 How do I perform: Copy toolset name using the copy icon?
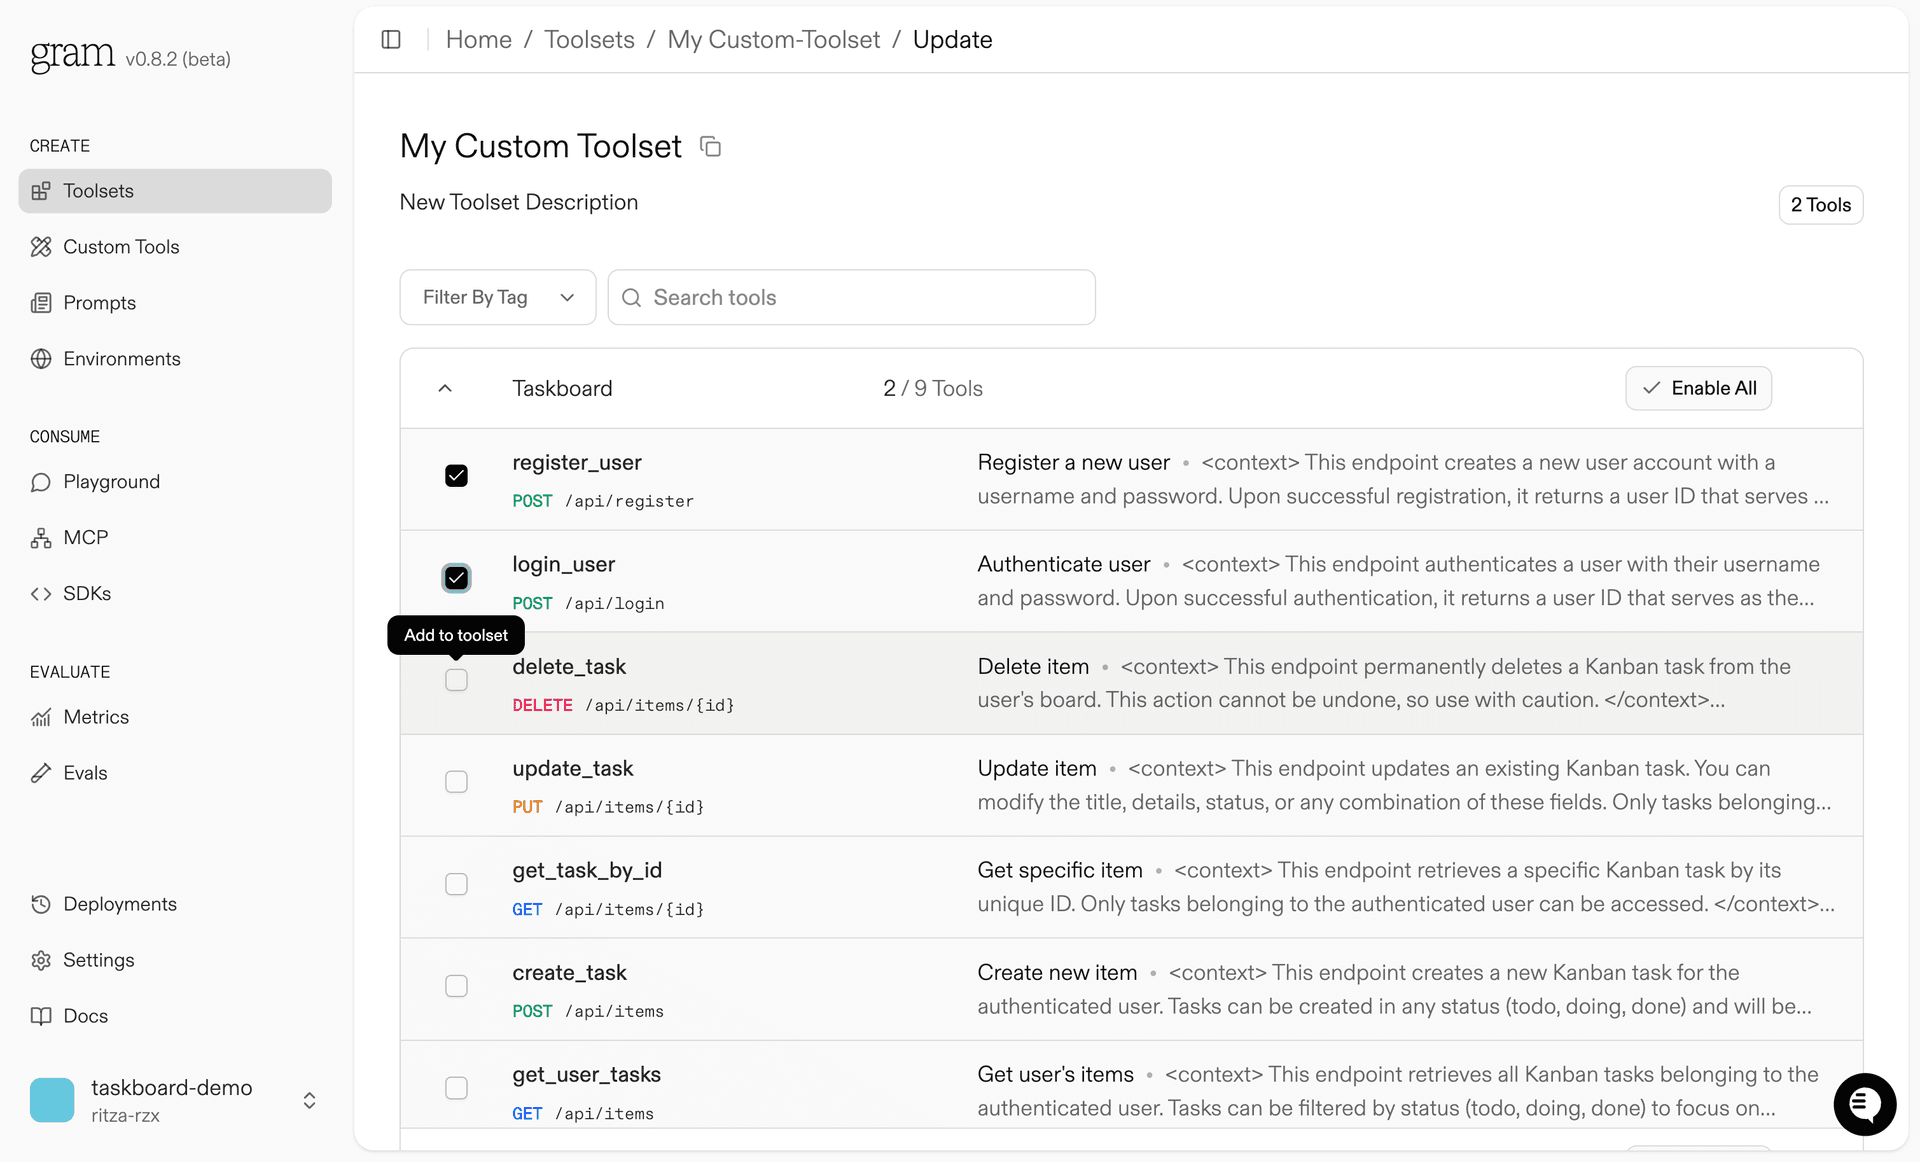[x=710, y=147]
